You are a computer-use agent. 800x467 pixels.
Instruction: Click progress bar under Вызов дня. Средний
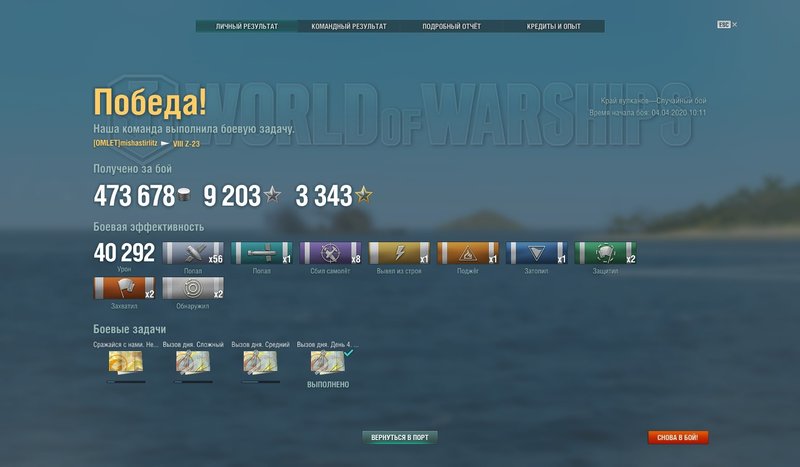coord(260,381)
